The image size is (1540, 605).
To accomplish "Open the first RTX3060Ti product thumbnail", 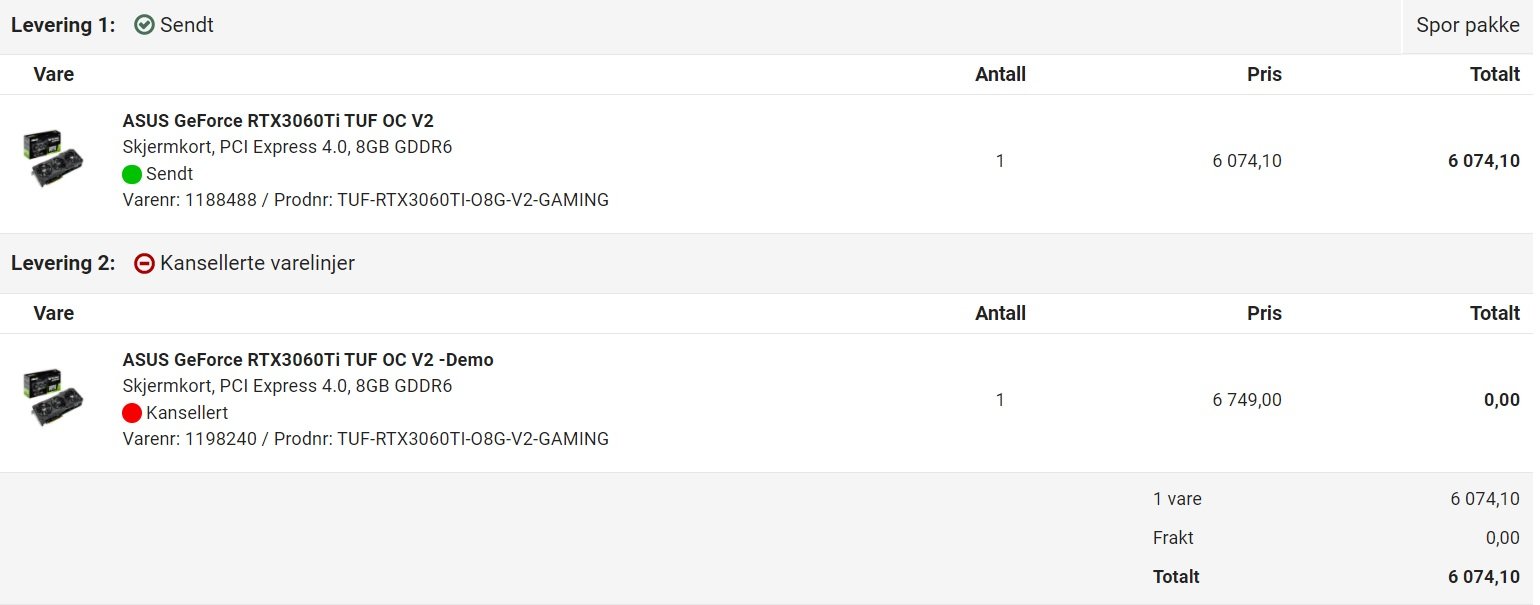I will 52,160.
